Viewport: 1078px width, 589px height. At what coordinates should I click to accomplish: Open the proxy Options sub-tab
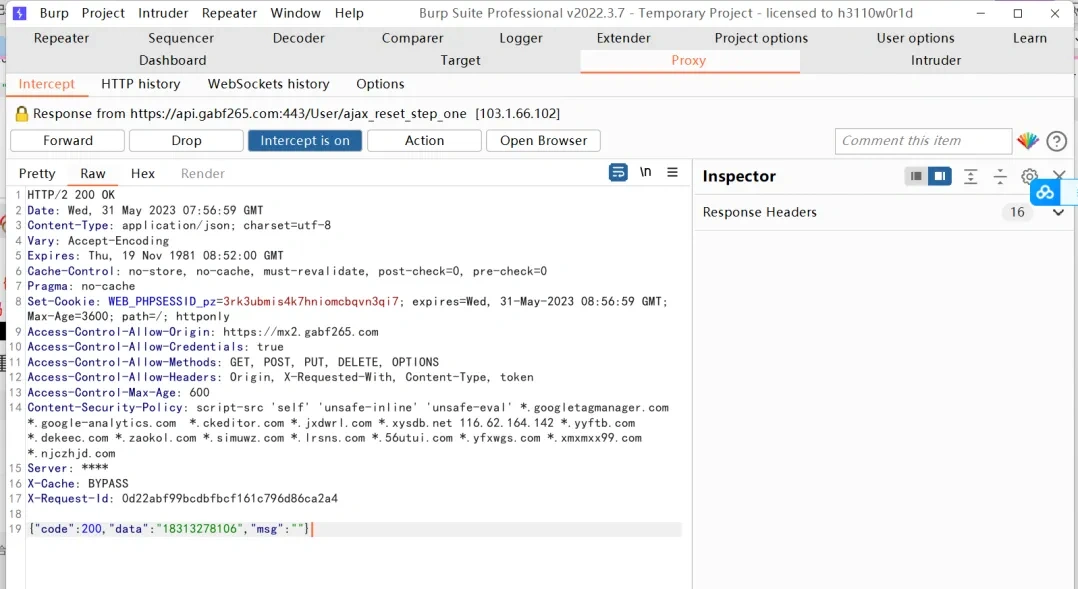pos(380,85)
